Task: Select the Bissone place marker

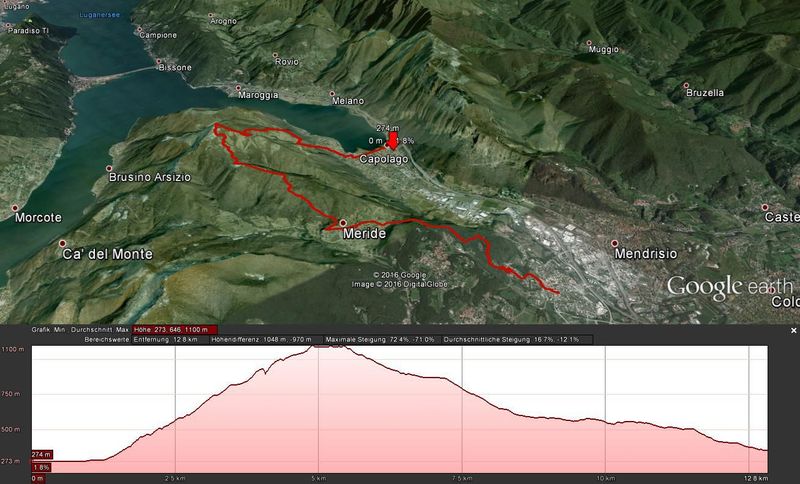Action: point(159,61)
